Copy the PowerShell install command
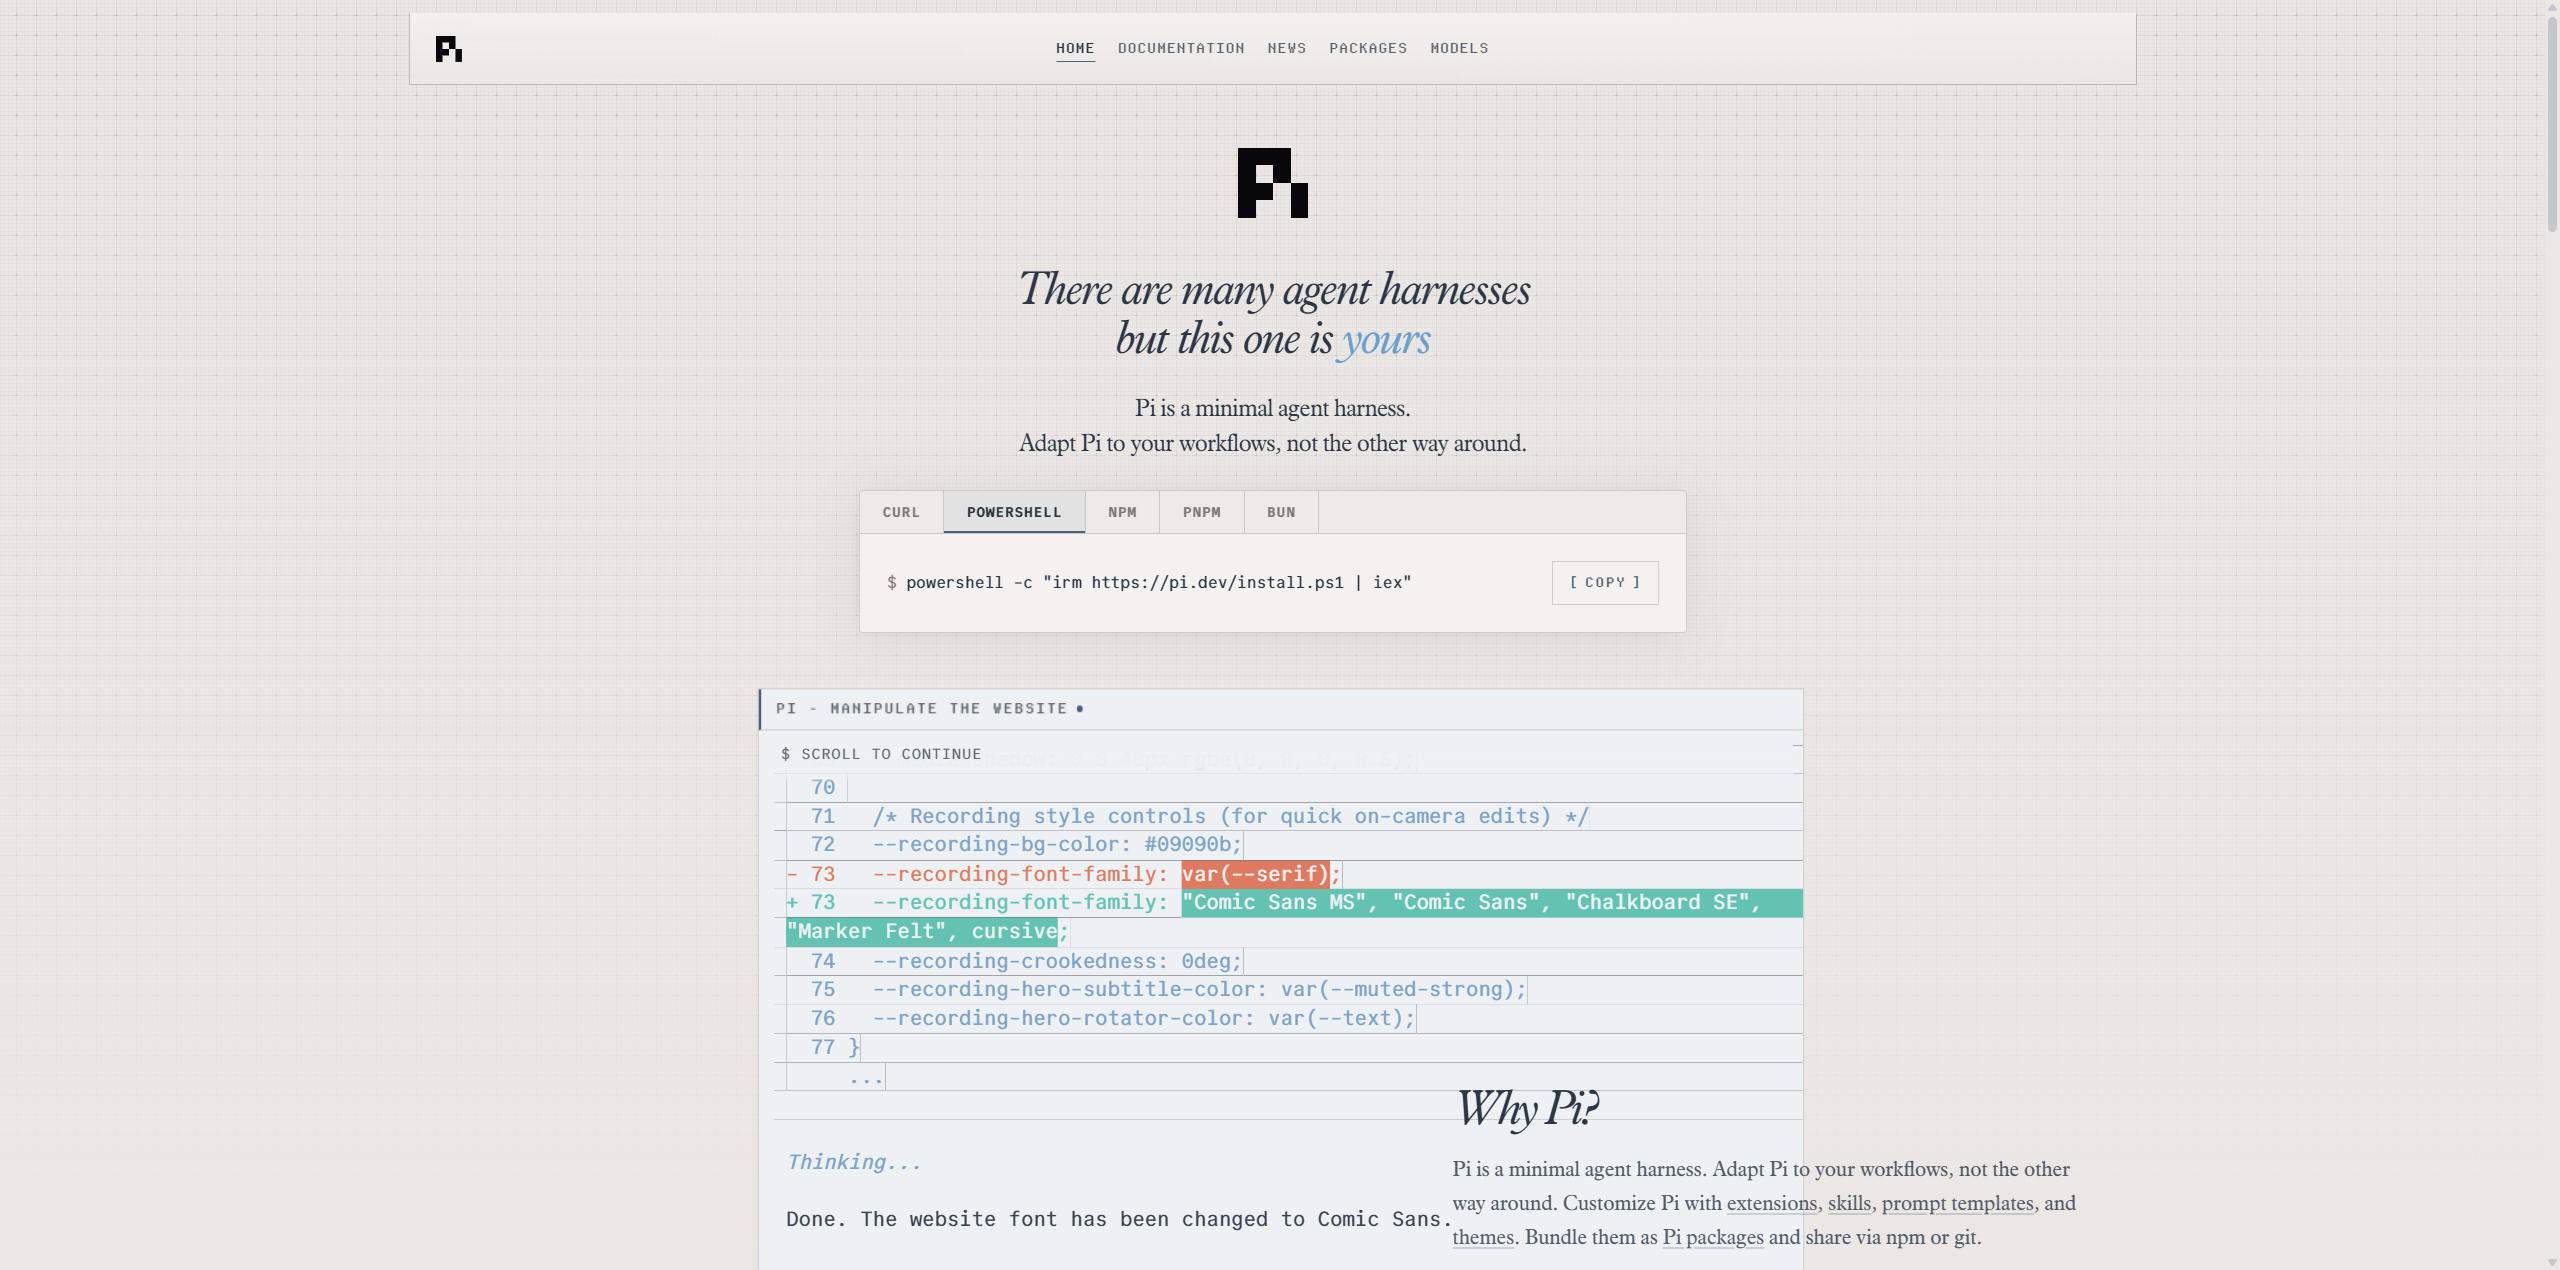 click(1605, 583)
